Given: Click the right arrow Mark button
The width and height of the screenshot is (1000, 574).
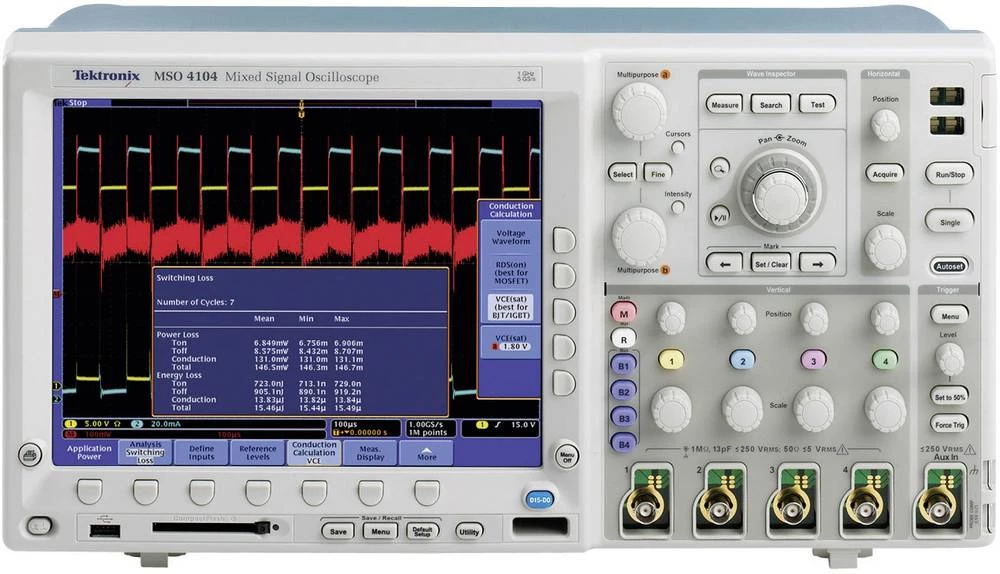Looking at the screenshot, I should (818, 263).
